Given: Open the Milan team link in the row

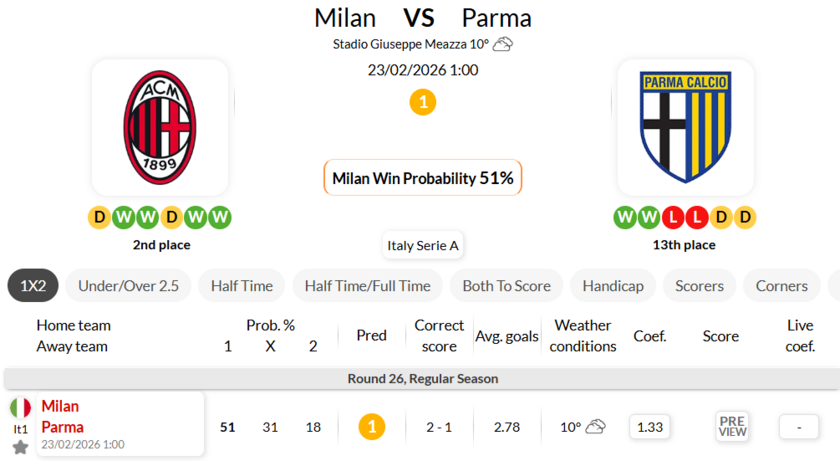Looking at the screenshot, I should click(60, 406).
